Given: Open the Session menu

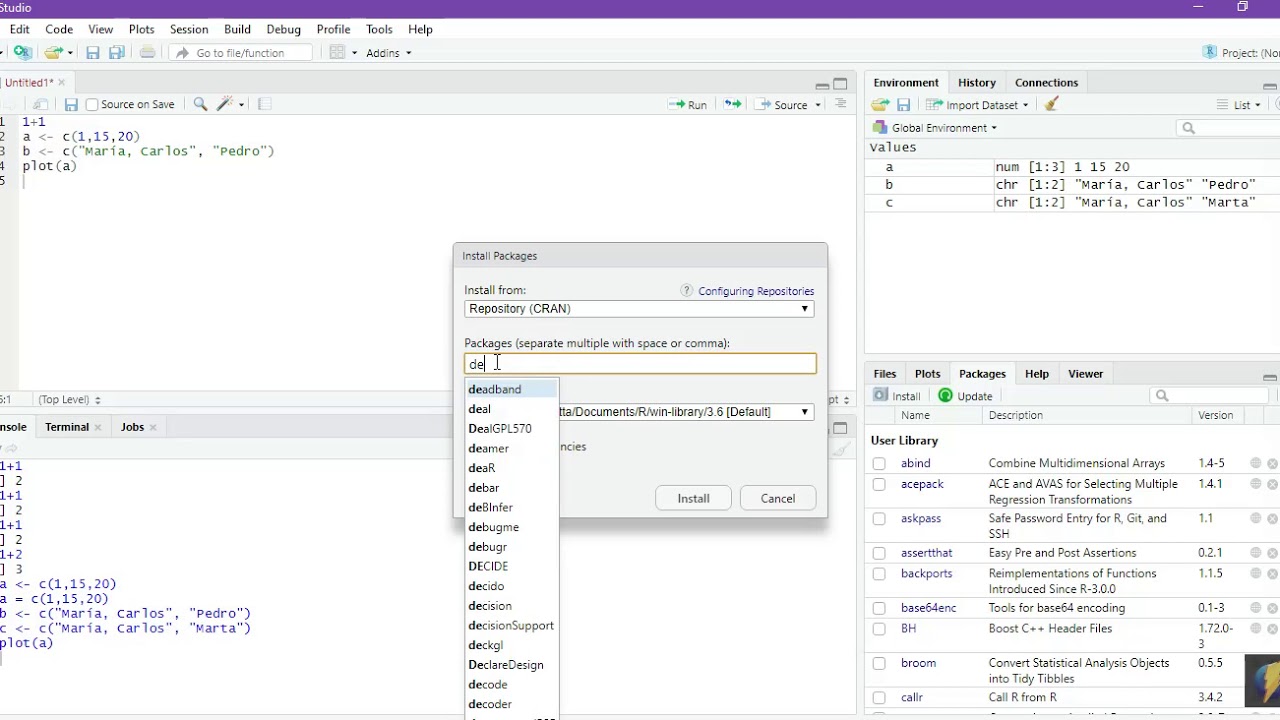Looking at the screenshot, I should coord(189,30).
